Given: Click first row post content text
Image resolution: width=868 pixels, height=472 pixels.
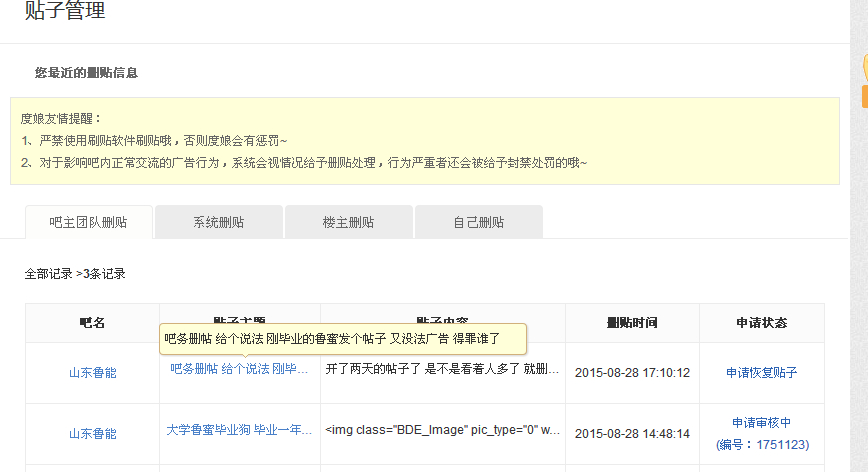Looking at the screenshot, I should tap(442, 369).
